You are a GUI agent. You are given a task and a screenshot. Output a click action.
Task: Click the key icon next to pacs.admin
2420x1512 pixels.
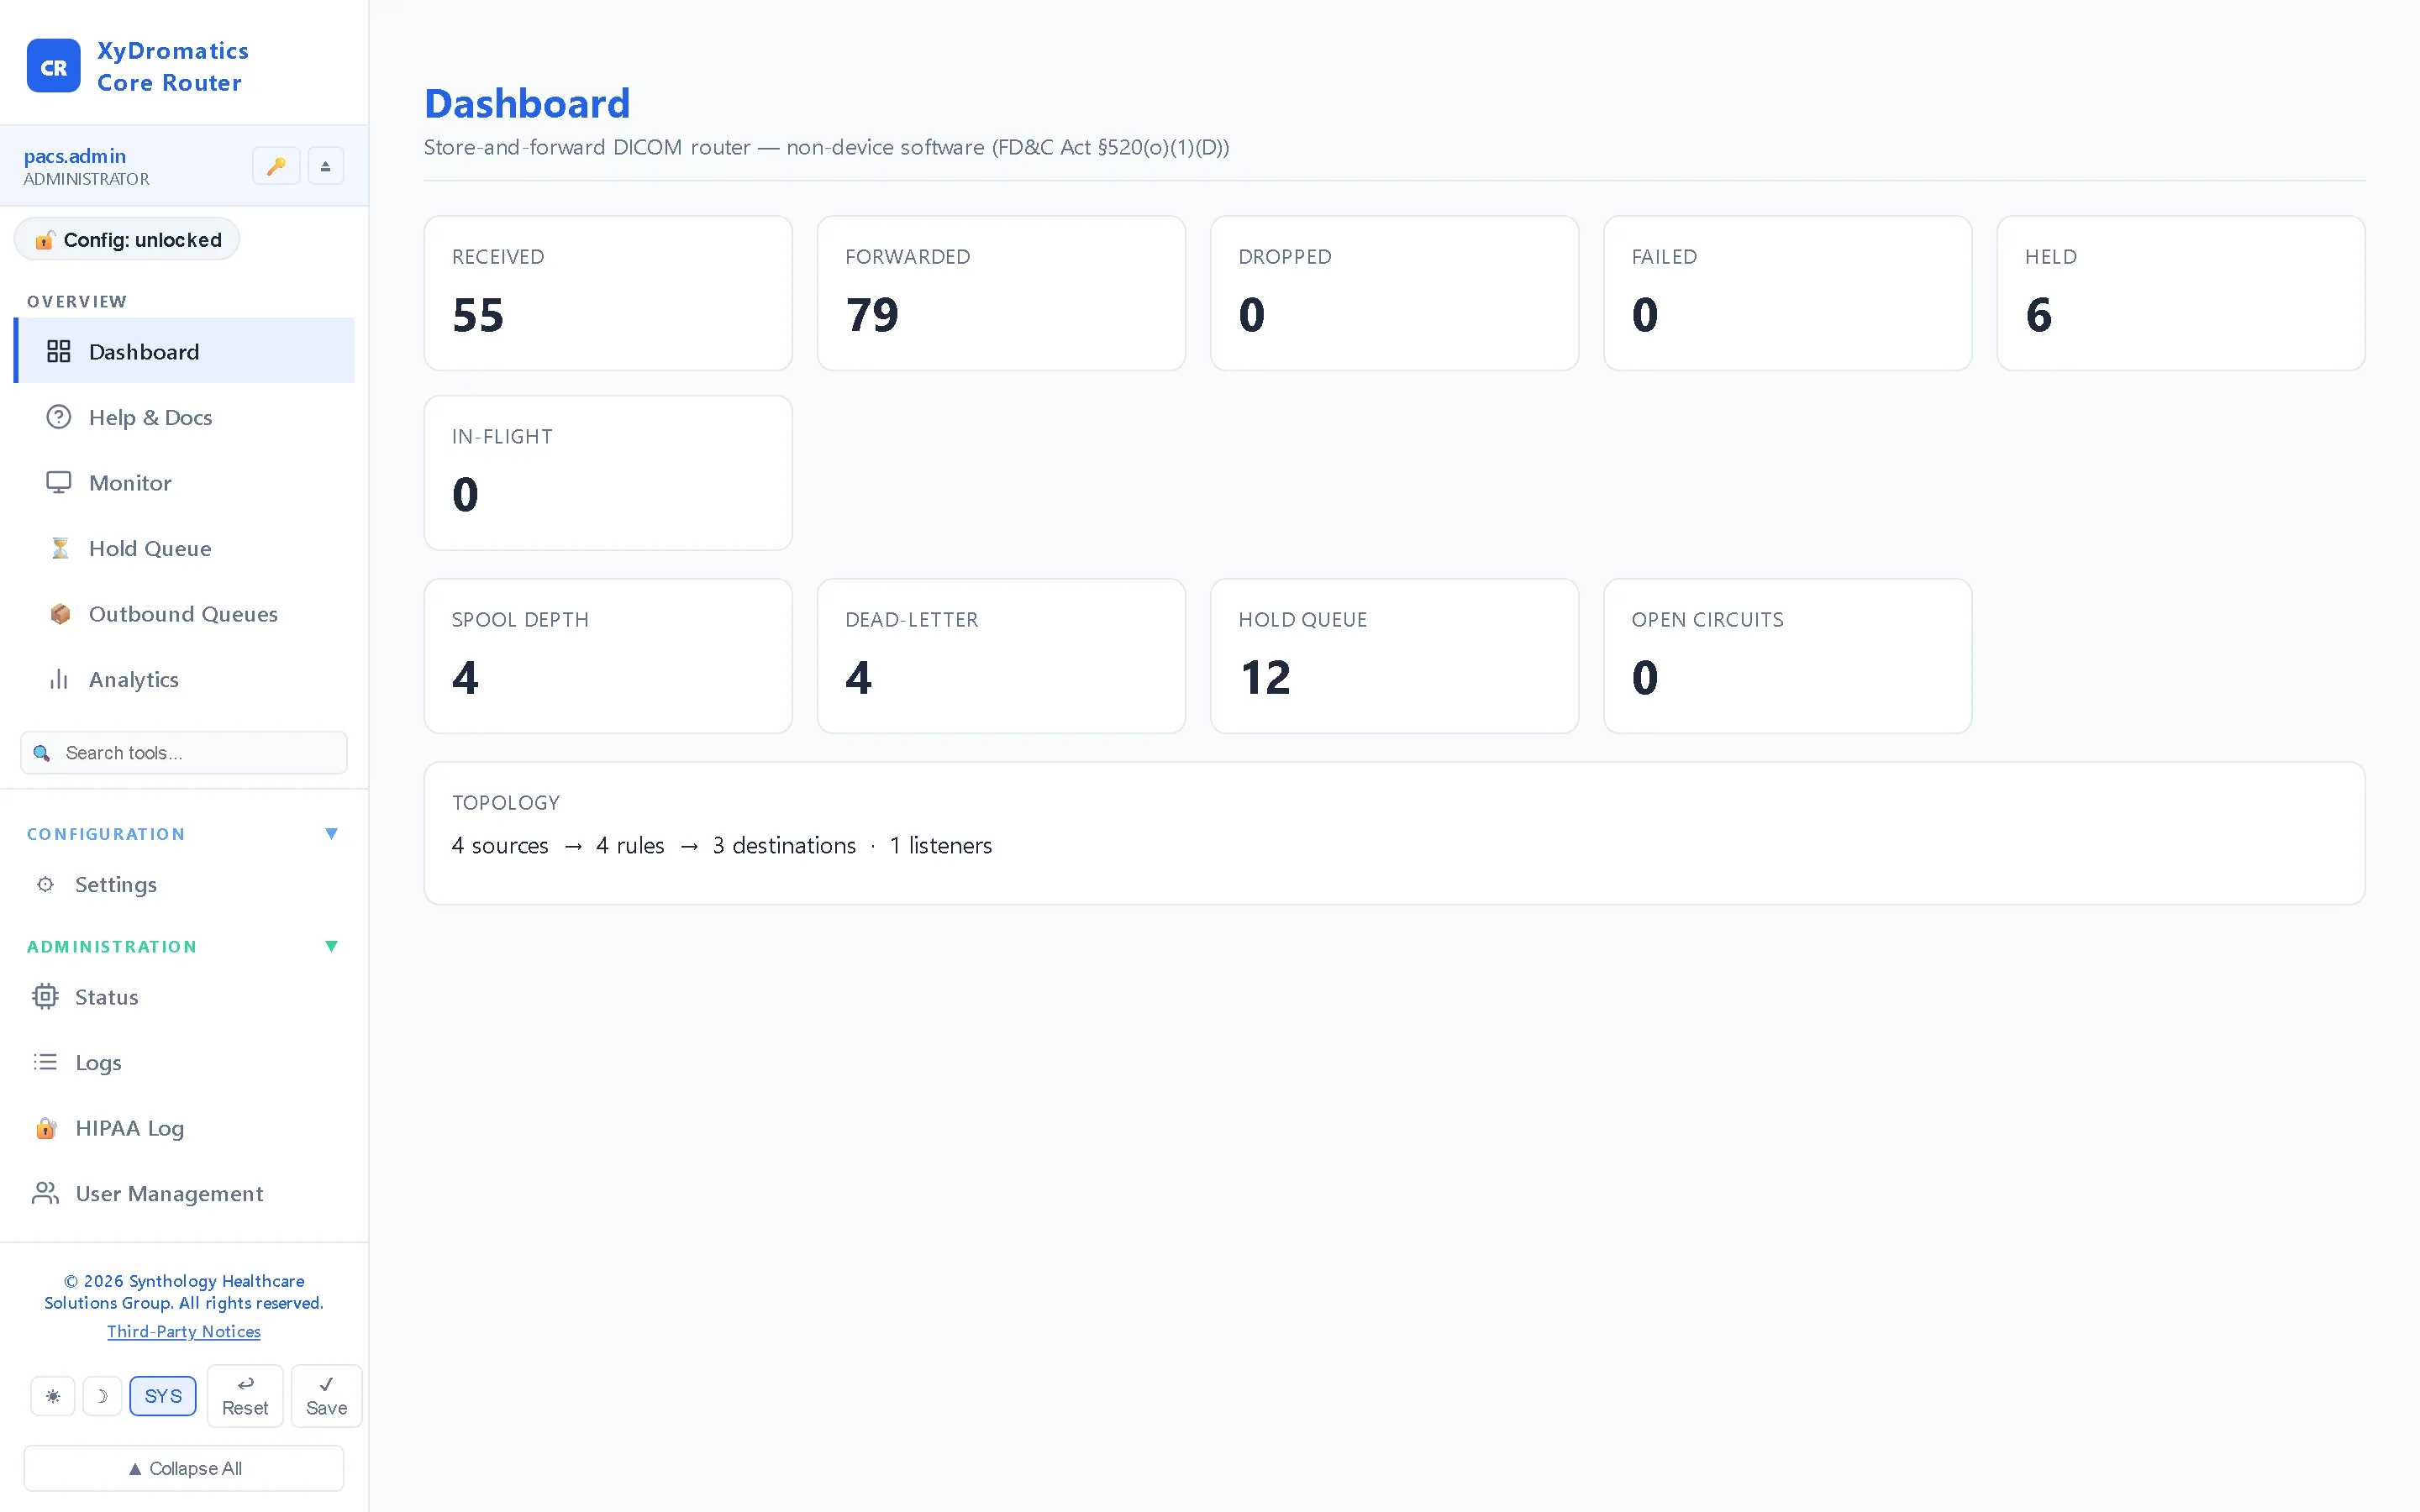pyautogui.click(x=276, y=166)
